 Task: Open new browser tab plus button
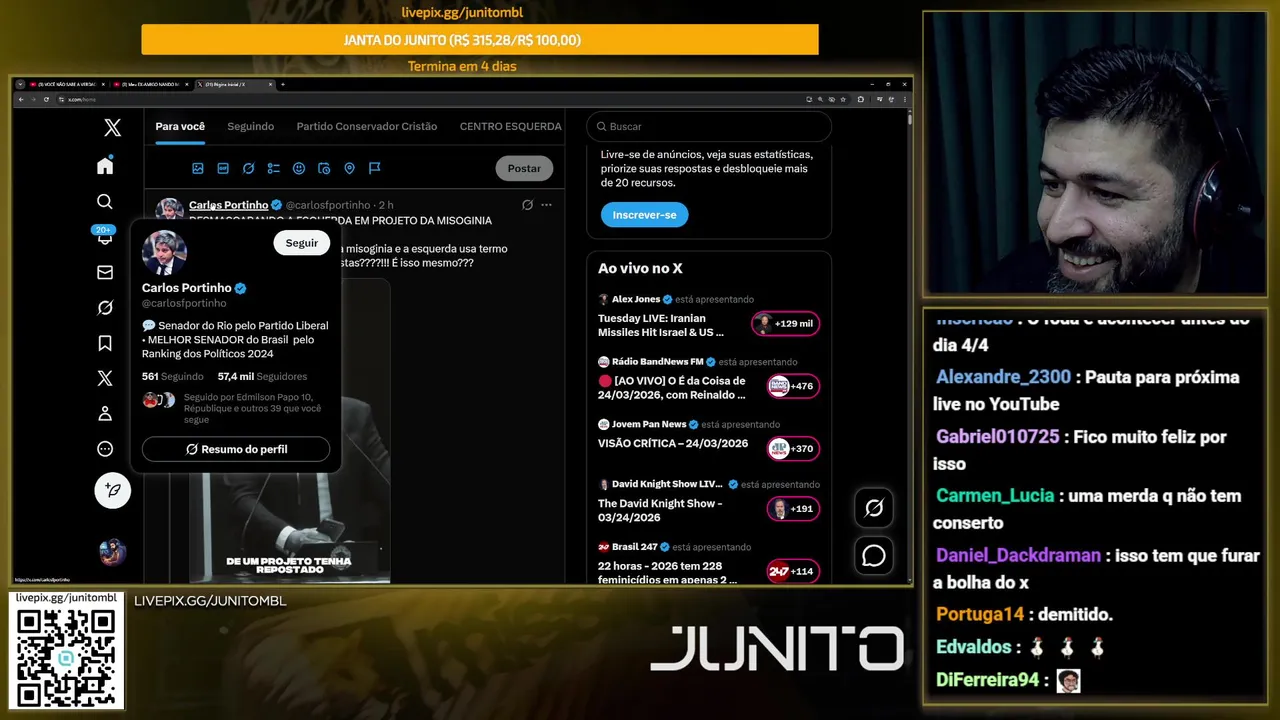[283, 84]
